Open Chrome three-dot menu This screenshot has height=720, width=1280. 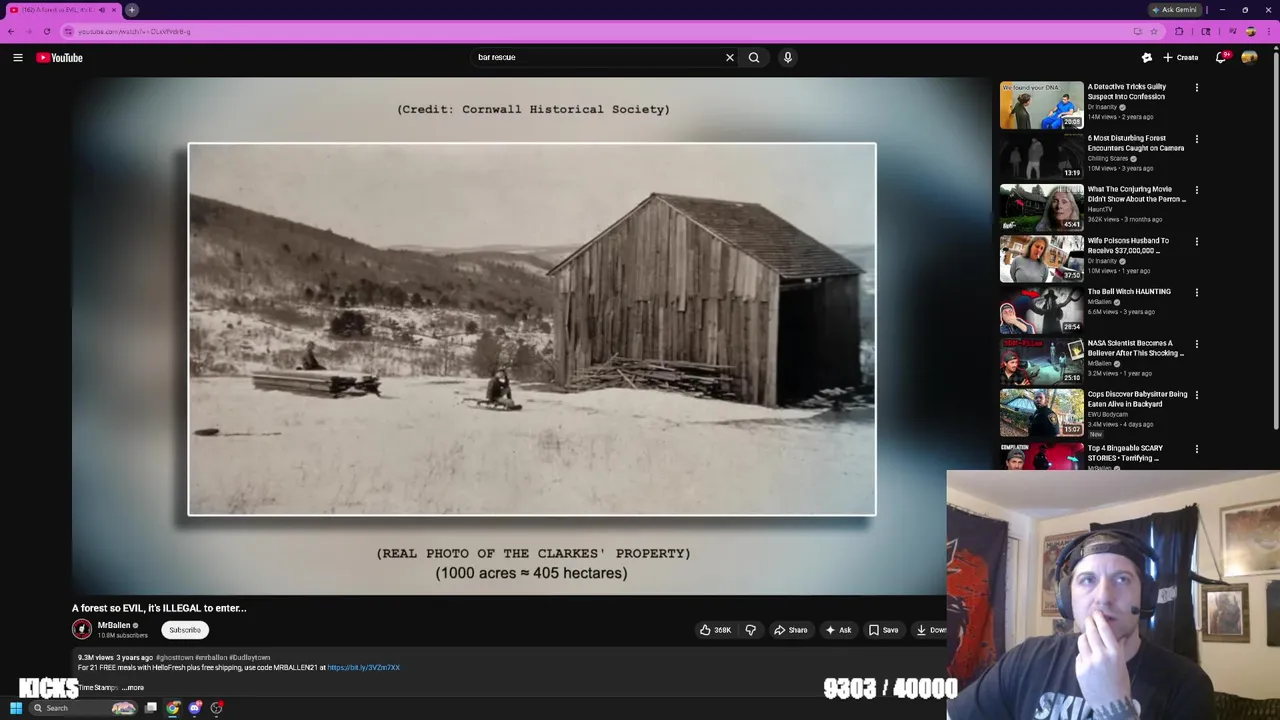(x=1269, y=31)
